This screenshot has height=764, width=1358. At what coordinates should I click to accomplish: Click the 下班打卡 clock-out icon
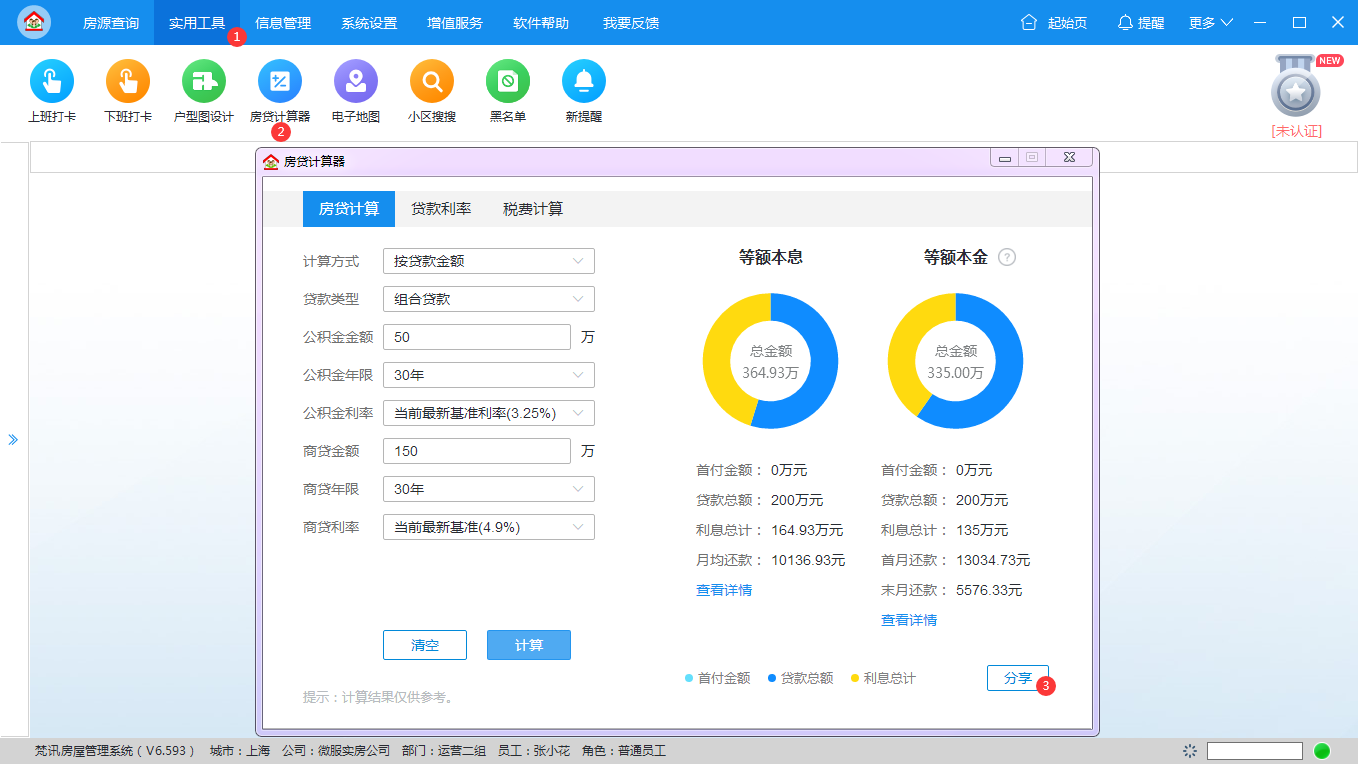click(128, 82)
